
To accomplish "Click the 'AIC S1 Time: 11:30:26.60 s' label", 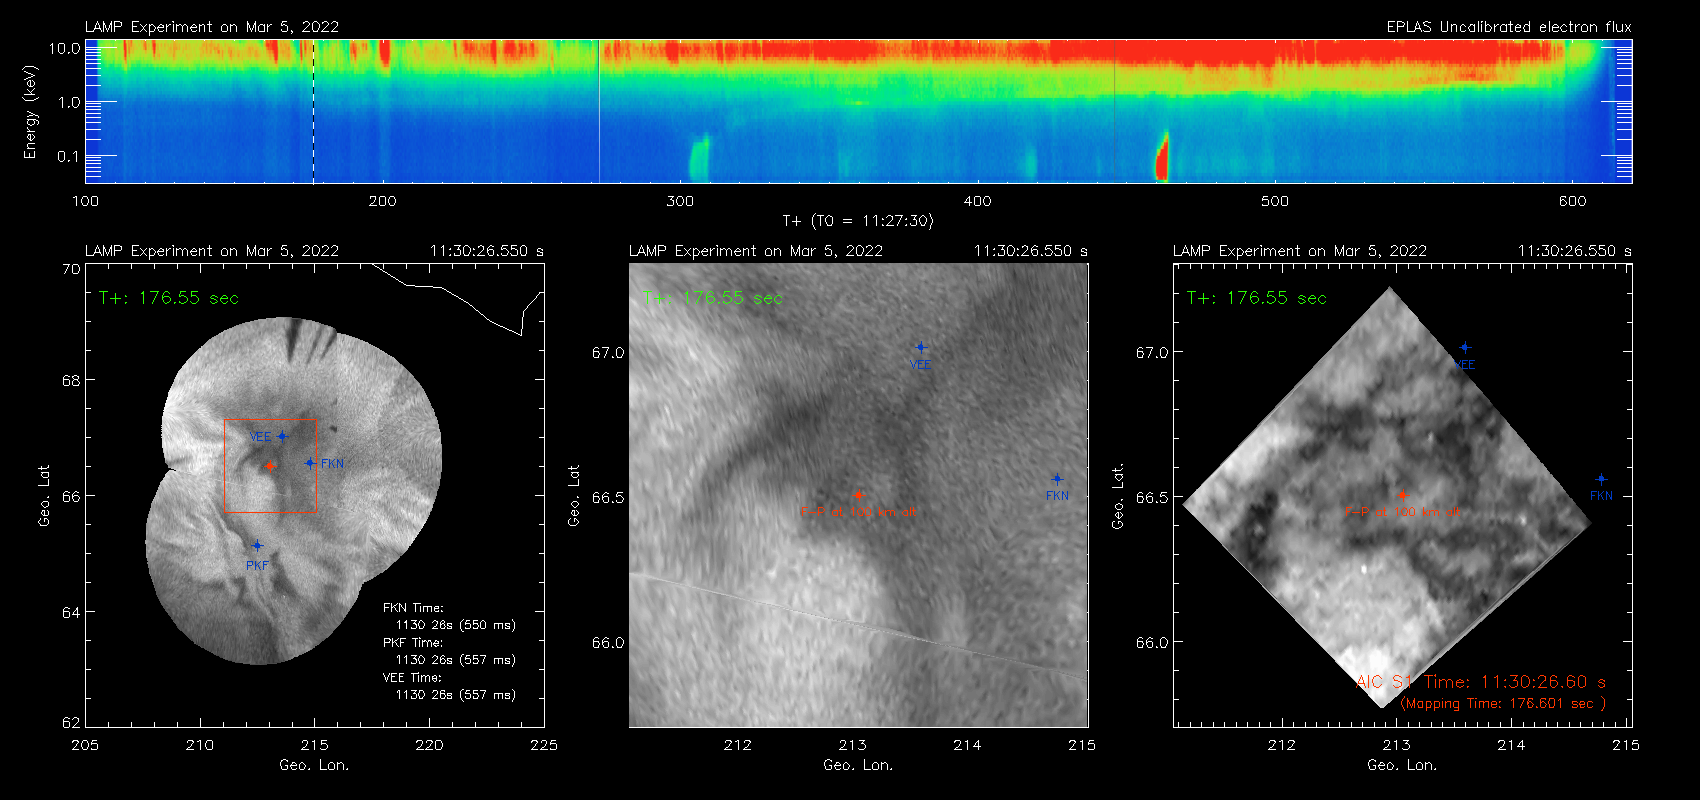I will pos(1481,682).
